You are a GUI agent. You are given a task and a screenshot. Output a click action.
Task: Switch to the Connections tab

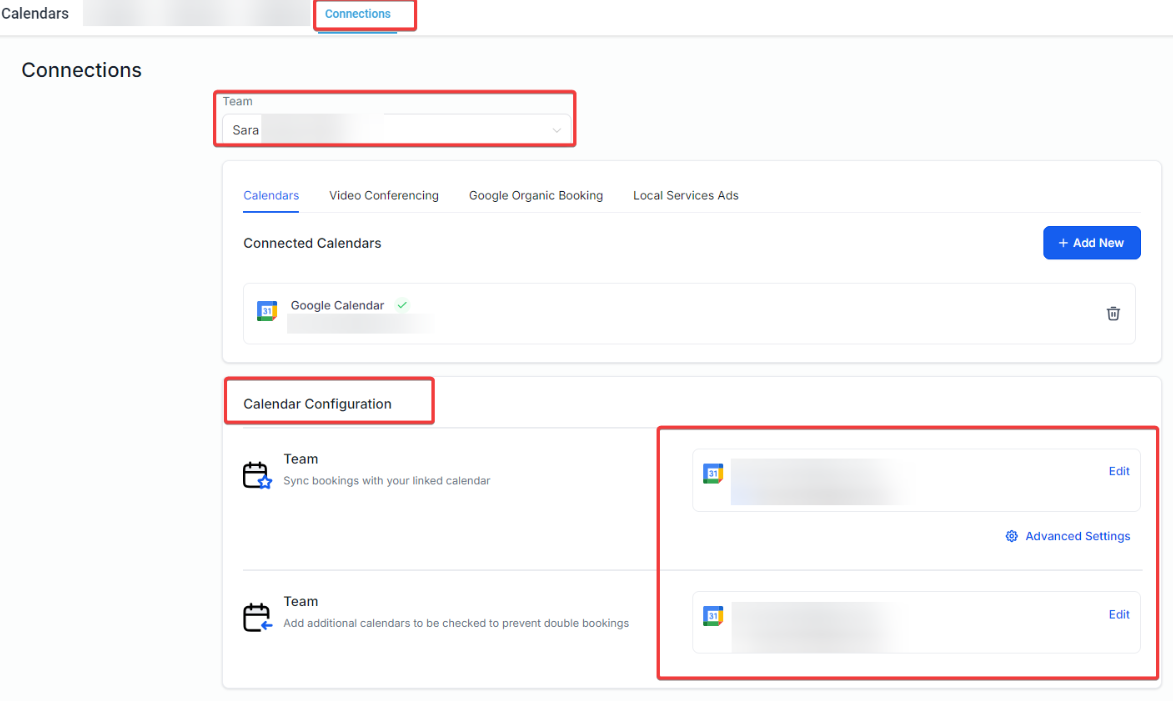tap(357, 14)
